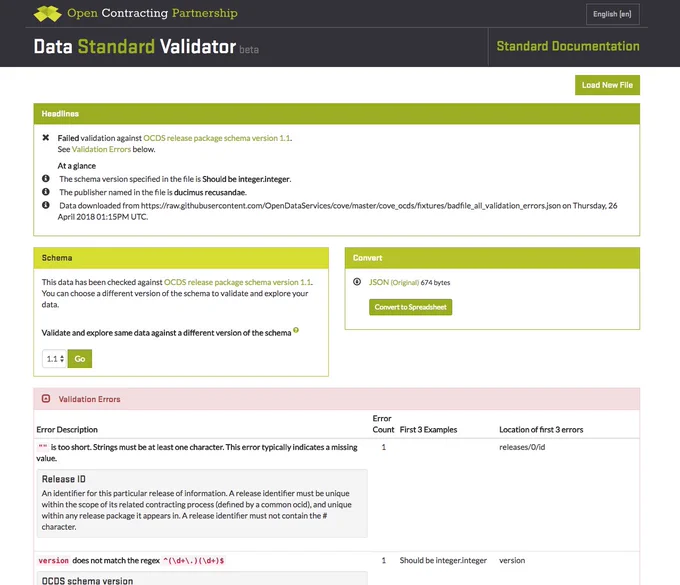
Task: Click the At a glance label
Action: [x=76, y=166]
